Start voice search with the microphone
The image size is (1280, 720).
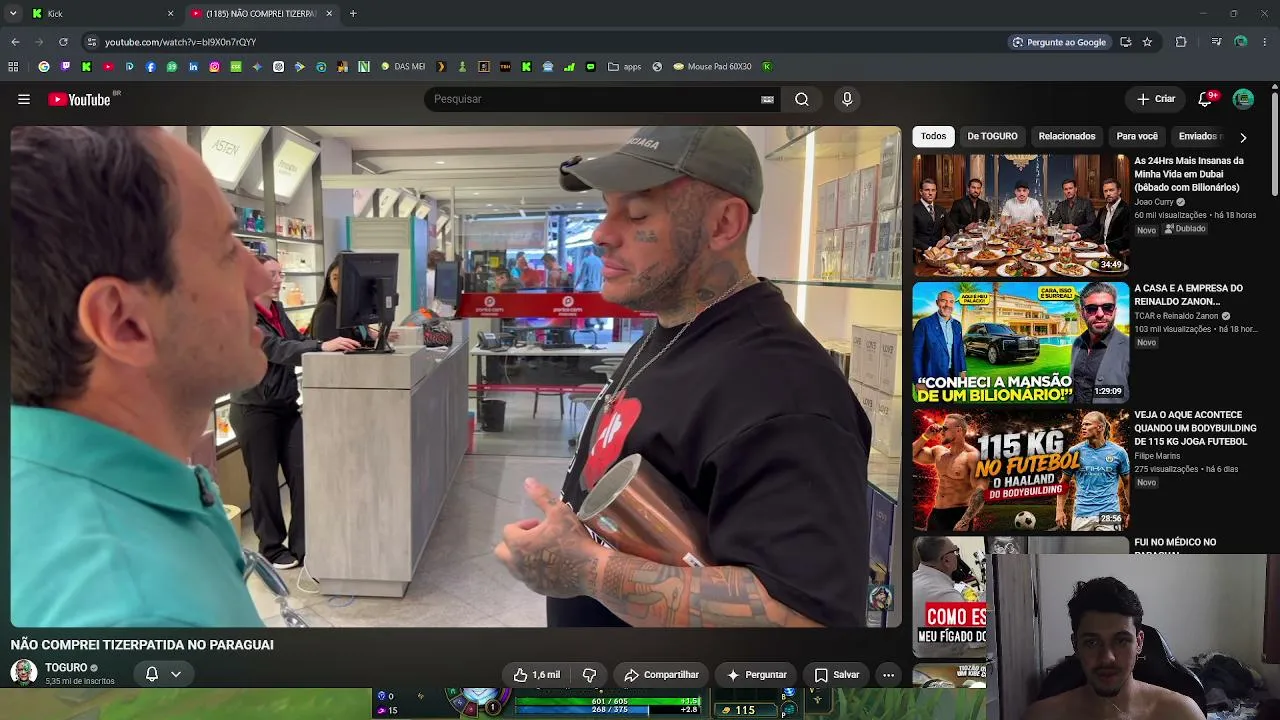[x=847, y=99]
